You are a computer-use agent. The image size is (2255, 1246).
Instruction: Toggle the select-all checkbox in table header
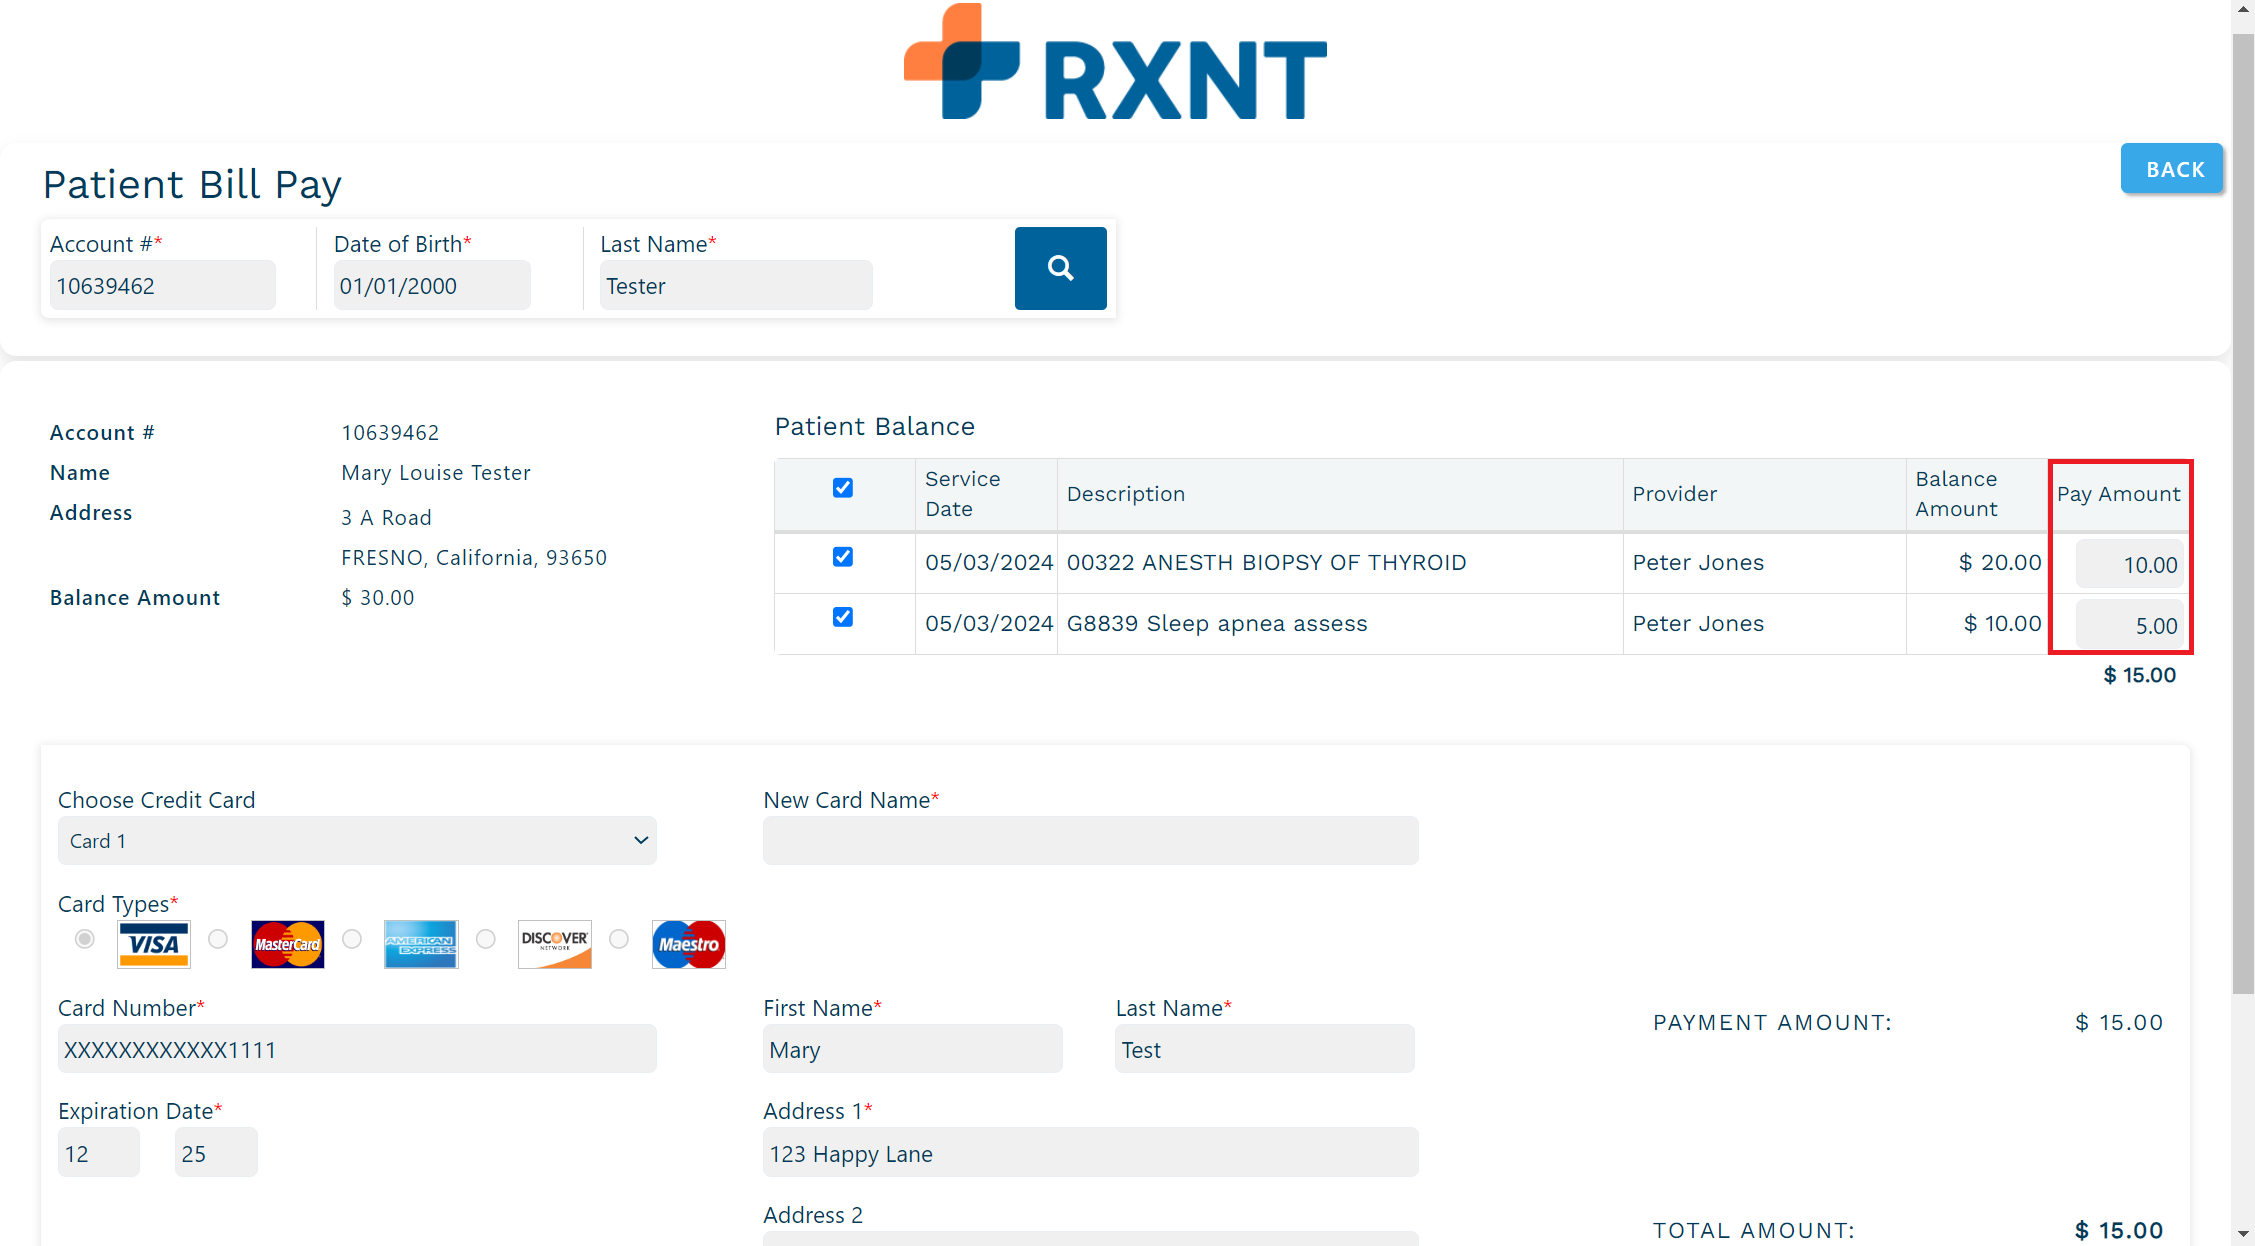[x=843, y=488]
